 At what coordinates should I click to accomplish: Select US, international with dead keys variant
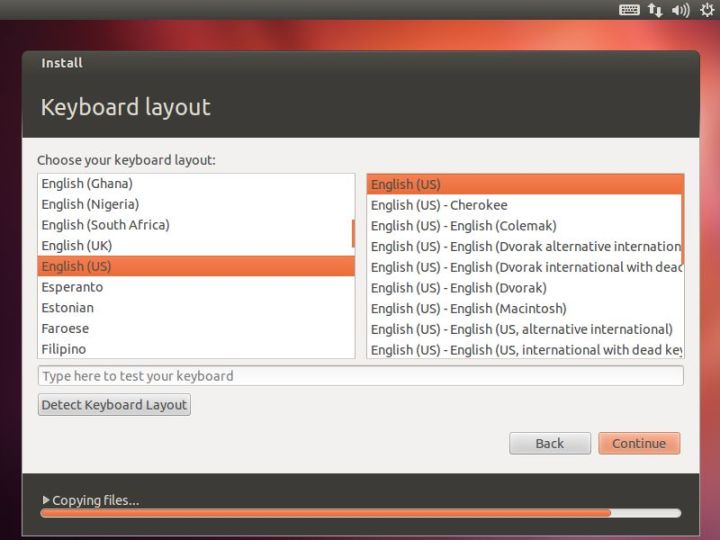(x=525, y=350)
